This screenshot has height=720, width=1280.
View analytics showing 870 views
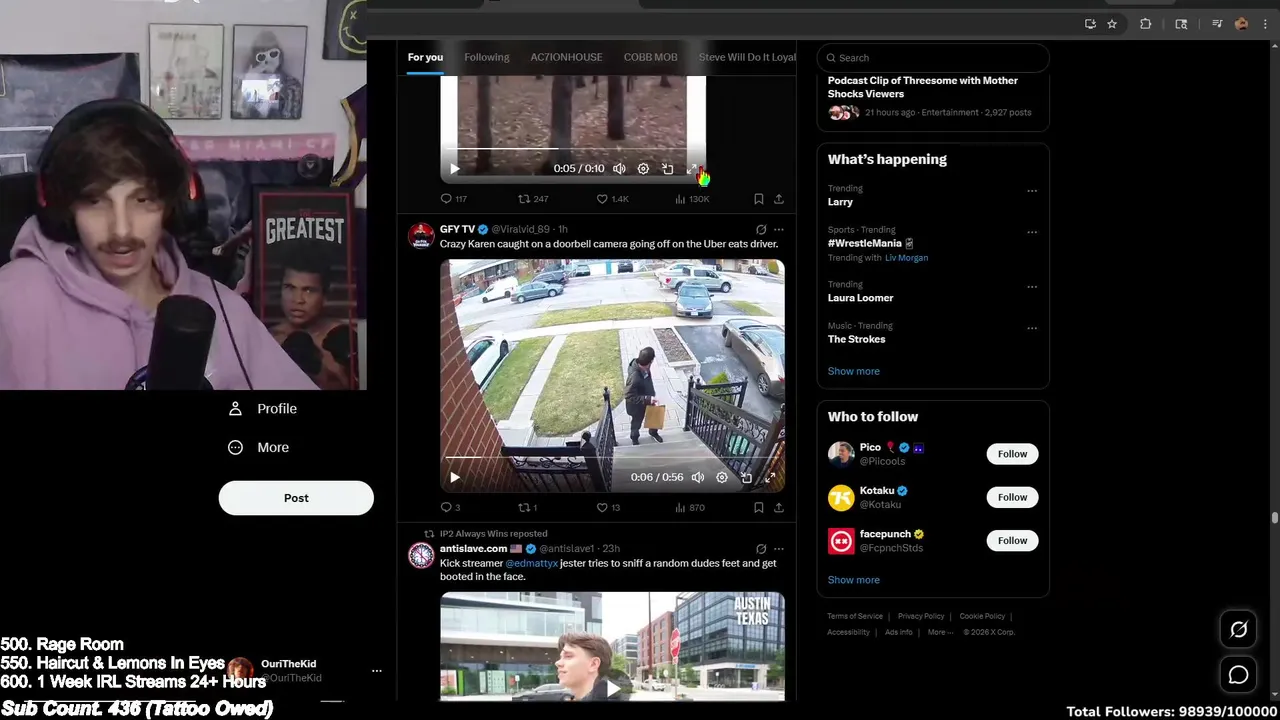click(690, 507)
